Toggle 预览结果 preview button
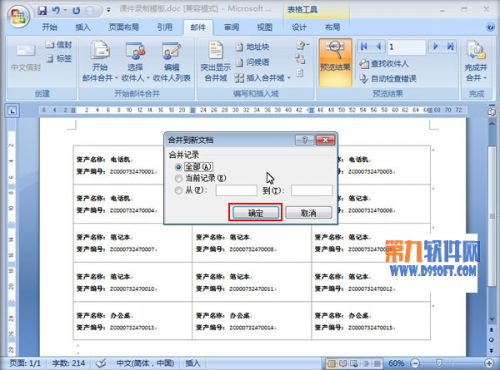 click(x=335, y=62)
